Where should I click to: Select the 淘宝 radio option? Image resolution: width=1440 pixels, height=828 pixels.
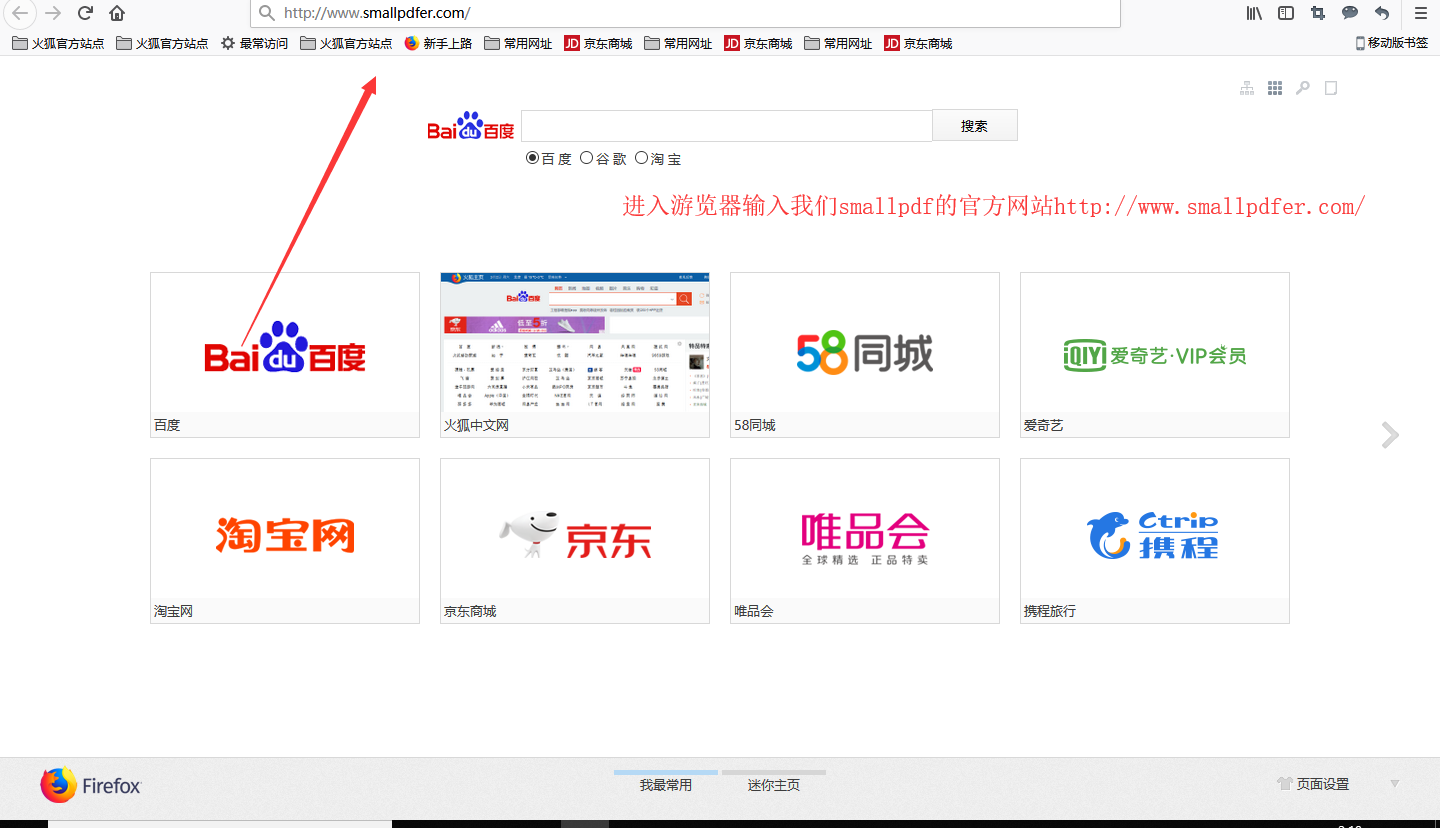coord(642,158)
